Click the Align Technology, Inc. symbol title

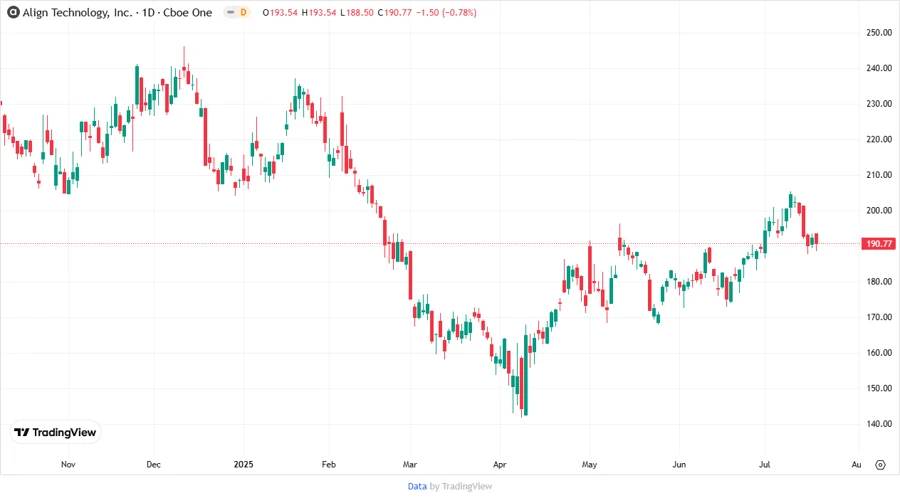[77, 13]
